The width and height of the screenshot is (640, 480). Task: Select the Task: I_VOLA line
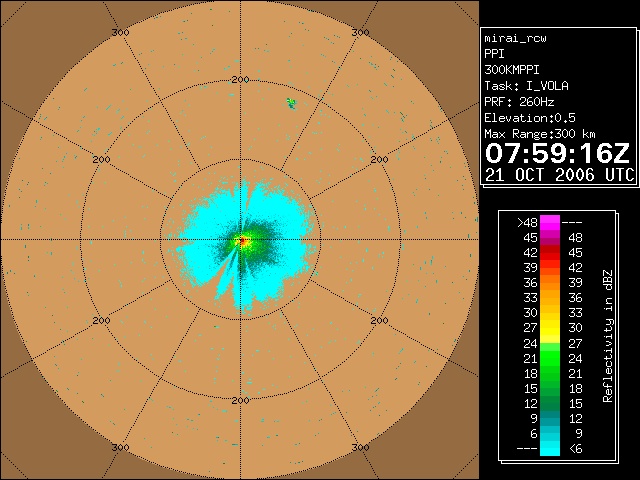(x=526, y=86)
